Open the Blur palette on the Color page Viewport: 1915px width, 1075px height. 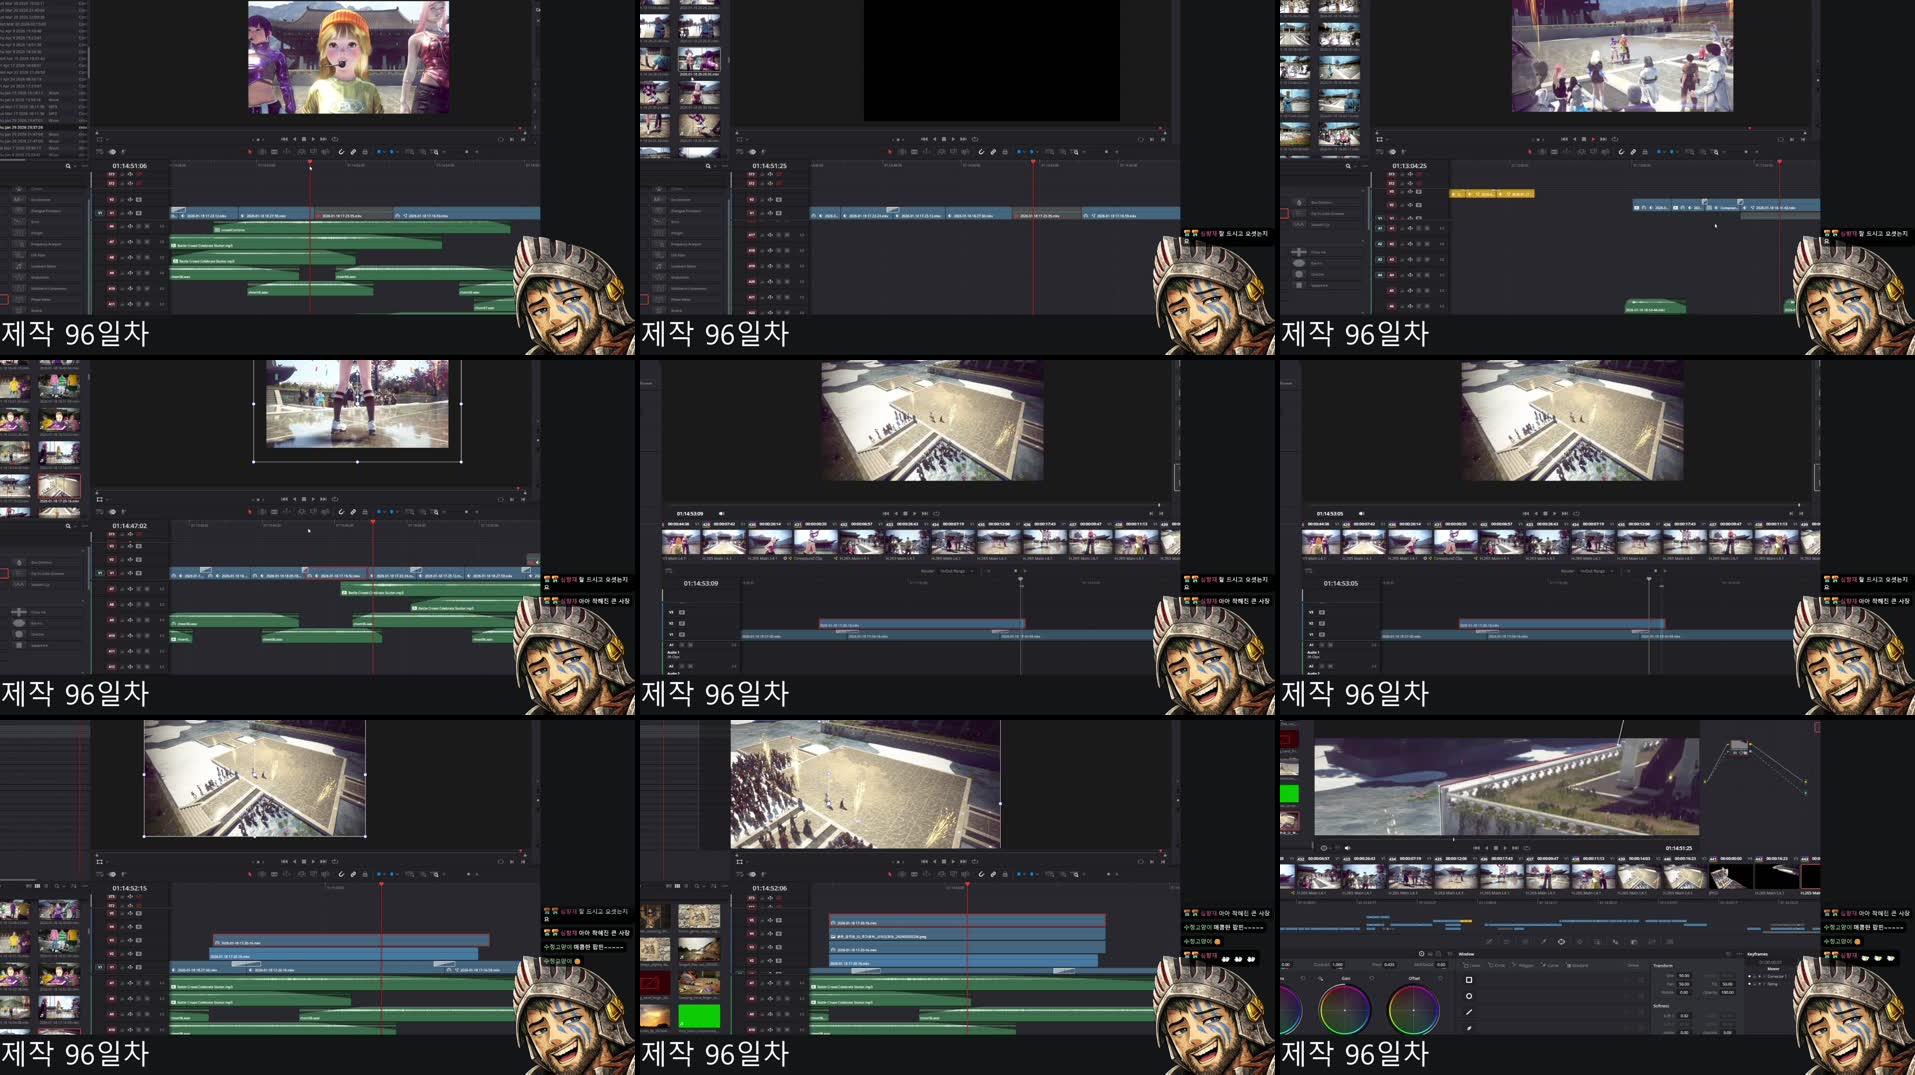(x=1615, y=942)
